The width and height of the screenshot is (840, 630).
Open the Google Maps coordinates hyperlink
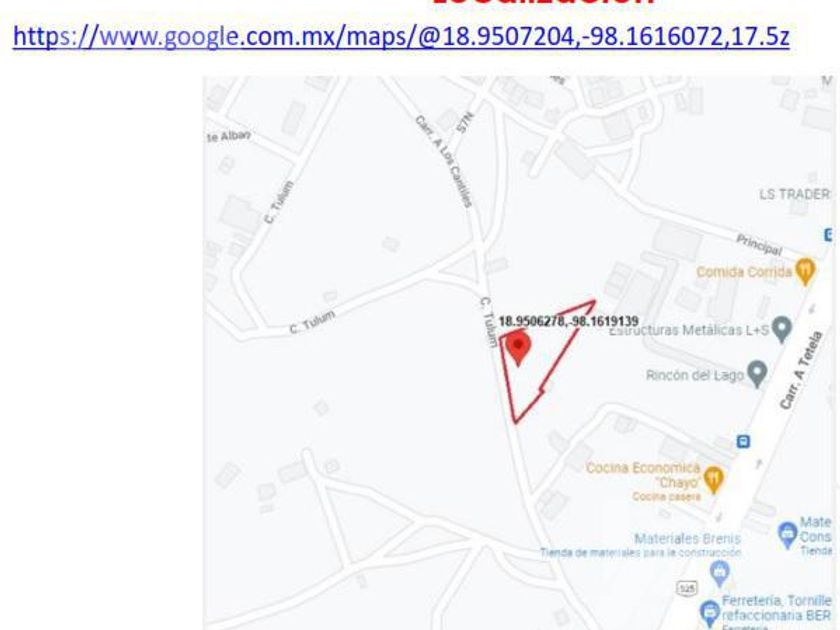(x=401, y=36)
